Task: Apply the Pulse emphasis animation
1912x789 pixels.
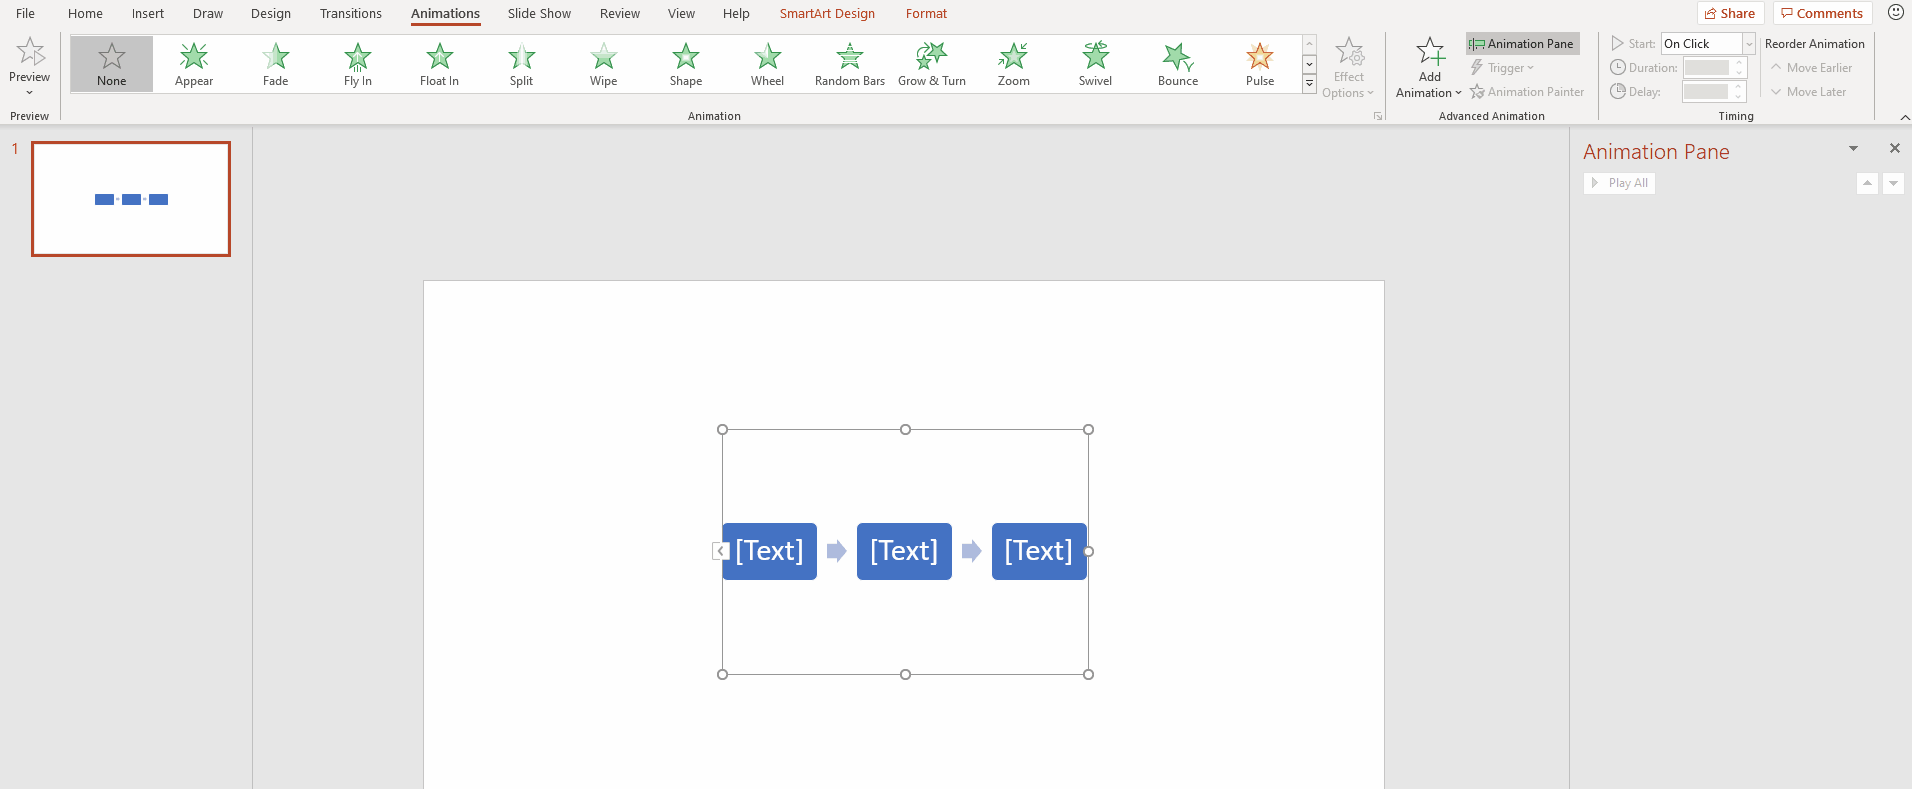Action: tap(1260, 64)
